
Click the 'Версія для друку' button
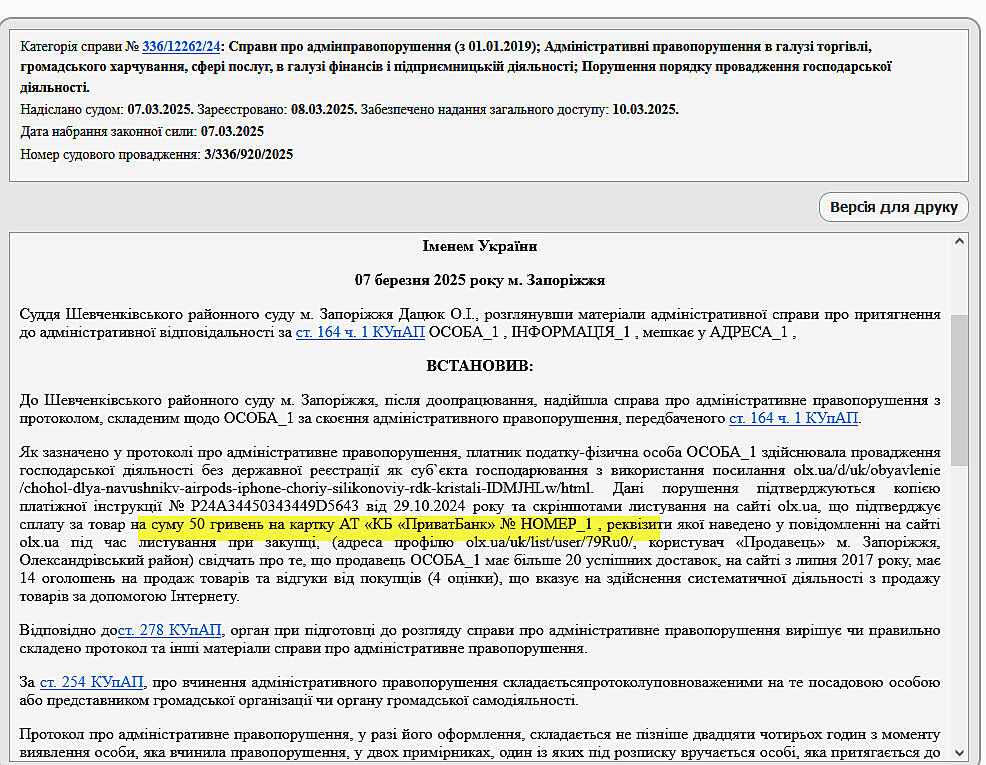pyautogui.click(x=893, y=208)
